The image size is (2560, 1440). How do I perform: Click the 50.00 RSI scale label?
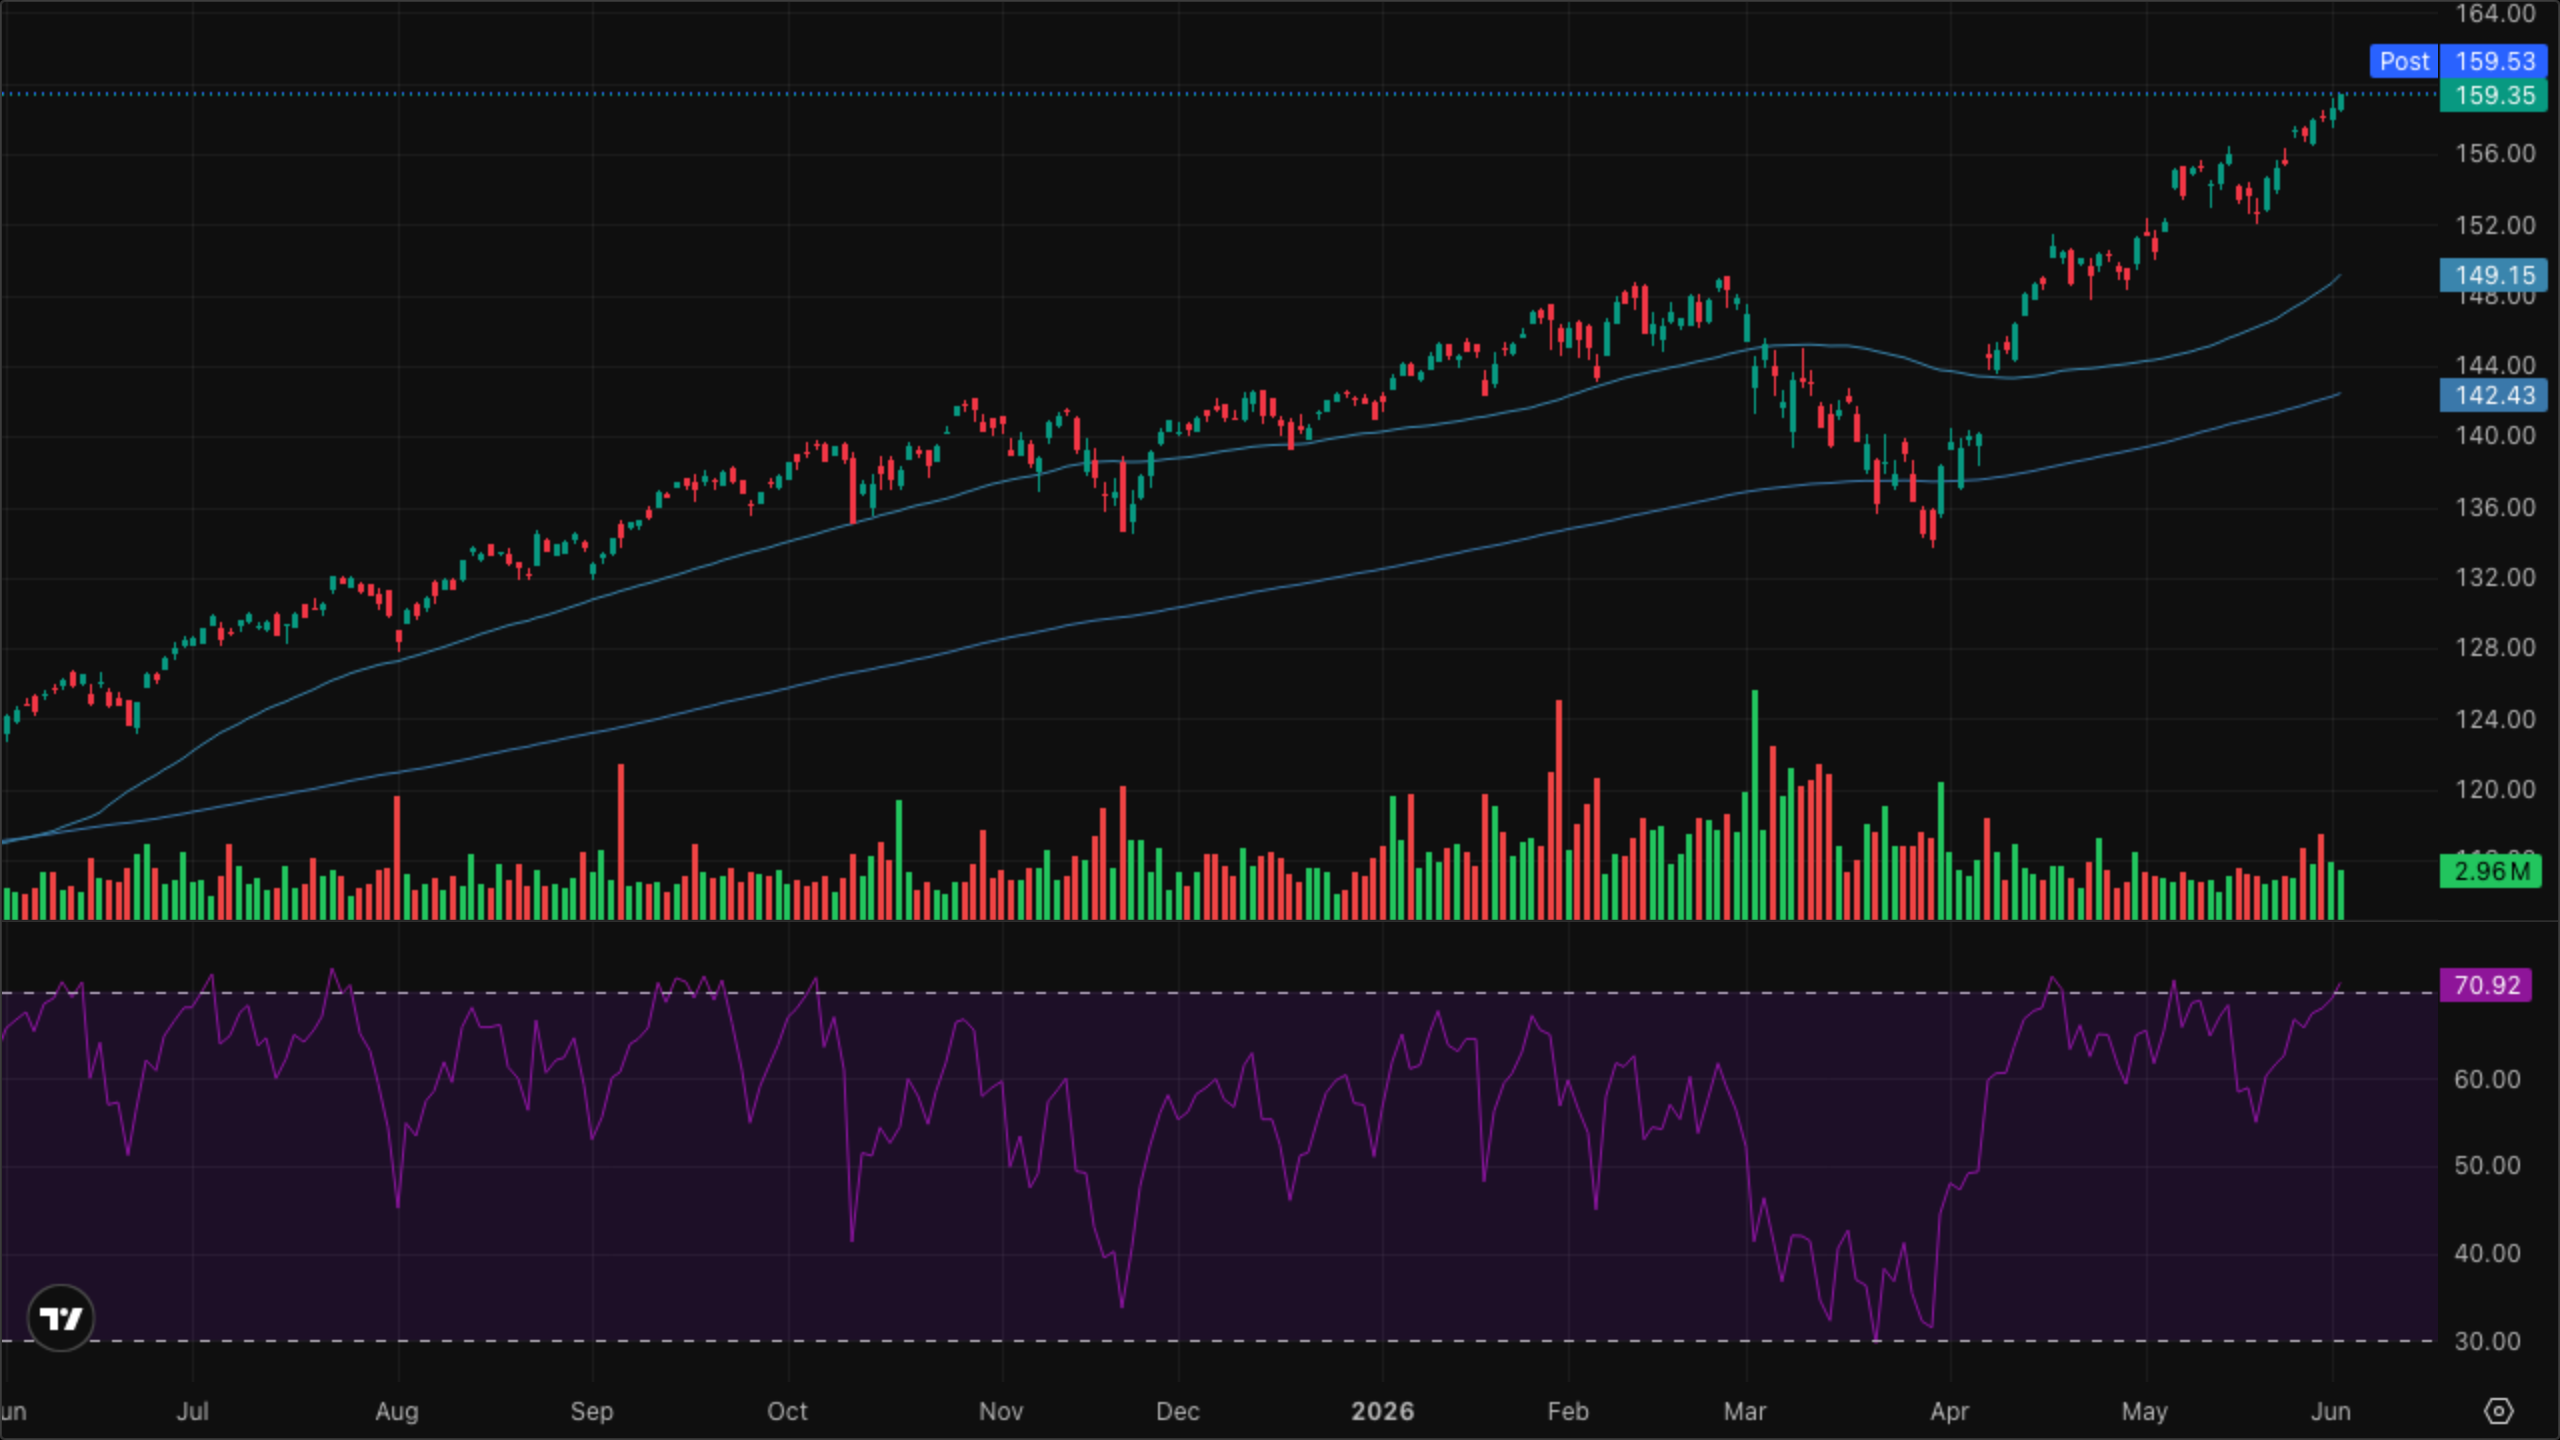pyautogui.click(x=2487, y=1166)
